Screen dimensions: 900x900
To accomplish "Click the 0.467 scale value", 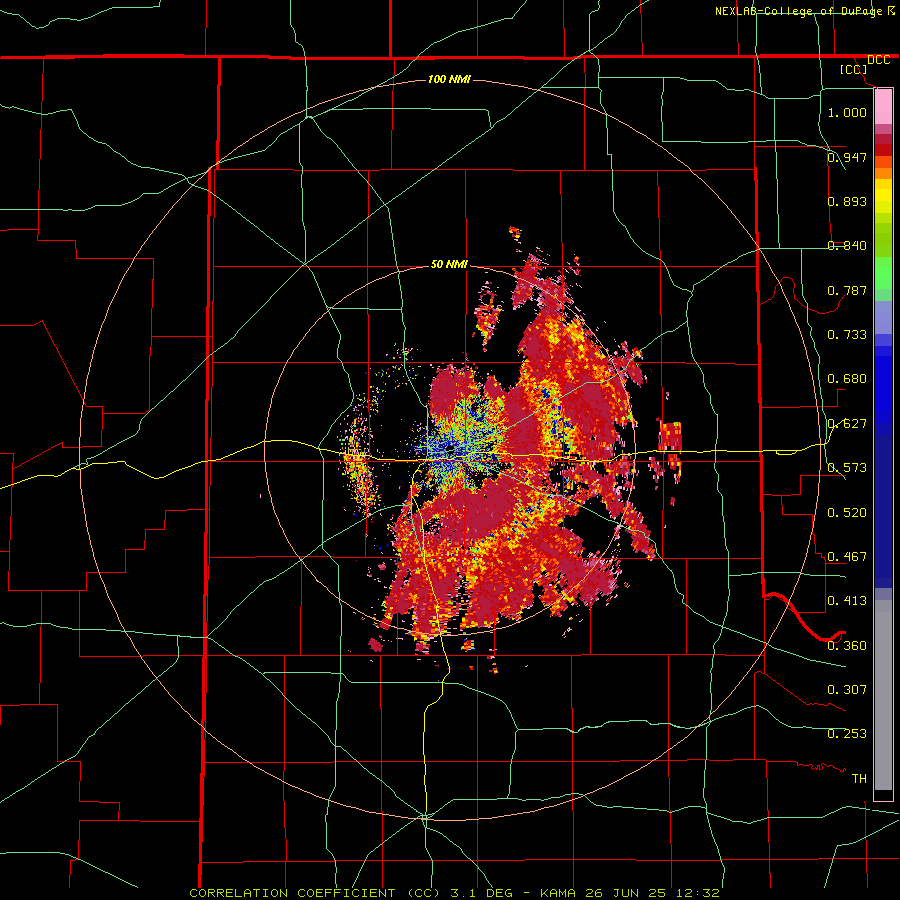I will [847, 556].
